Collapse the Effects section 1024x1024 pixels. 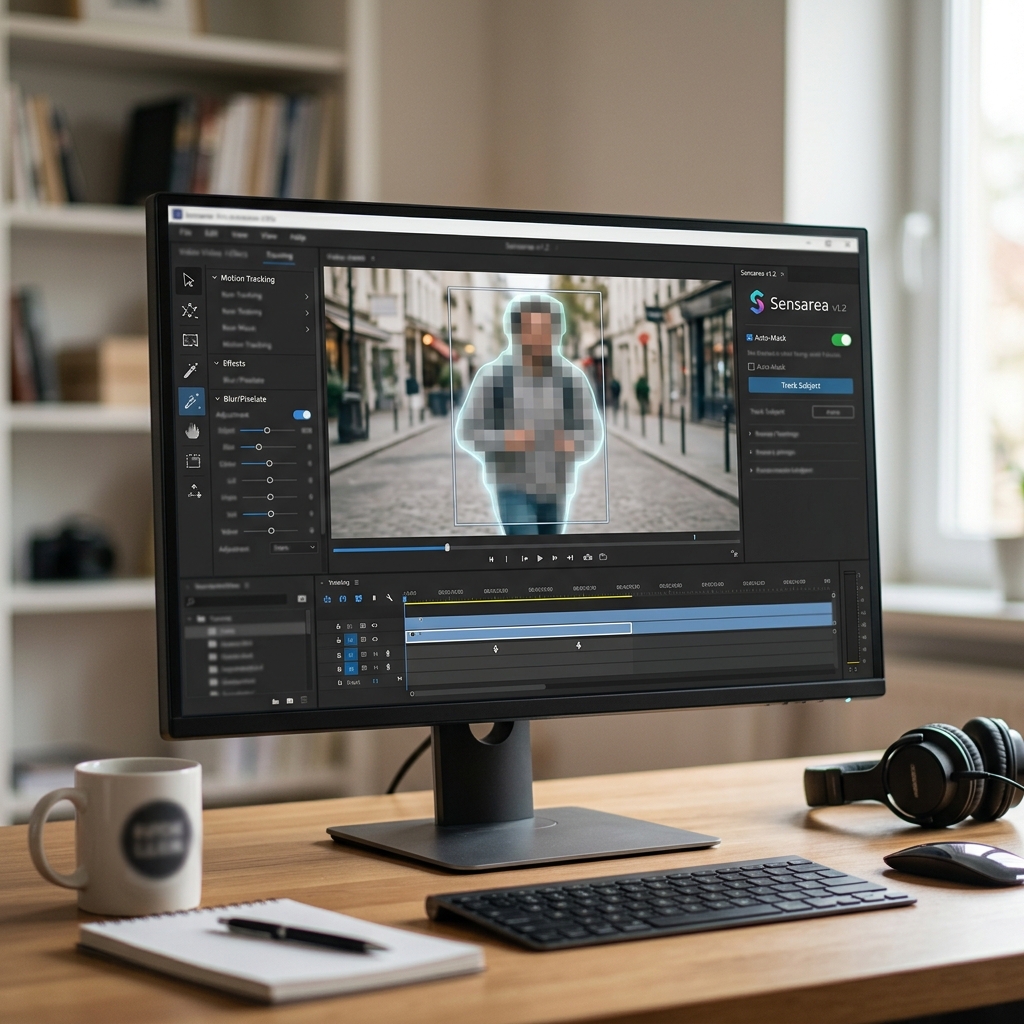216,362
